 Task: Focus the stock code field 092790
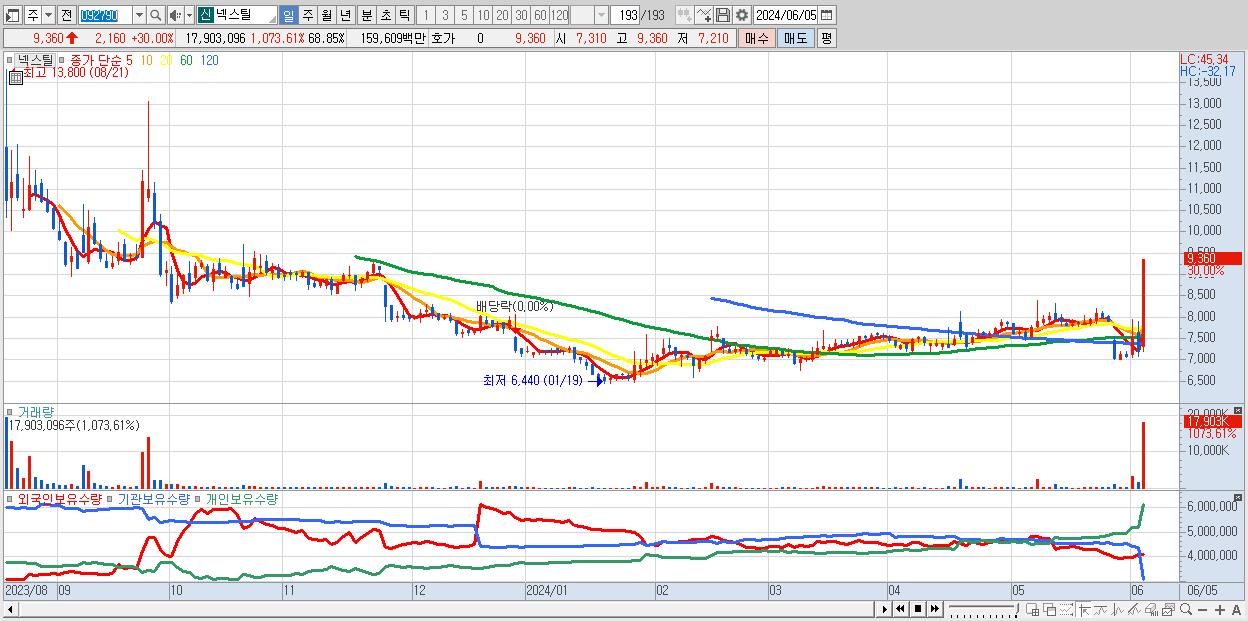106,15
